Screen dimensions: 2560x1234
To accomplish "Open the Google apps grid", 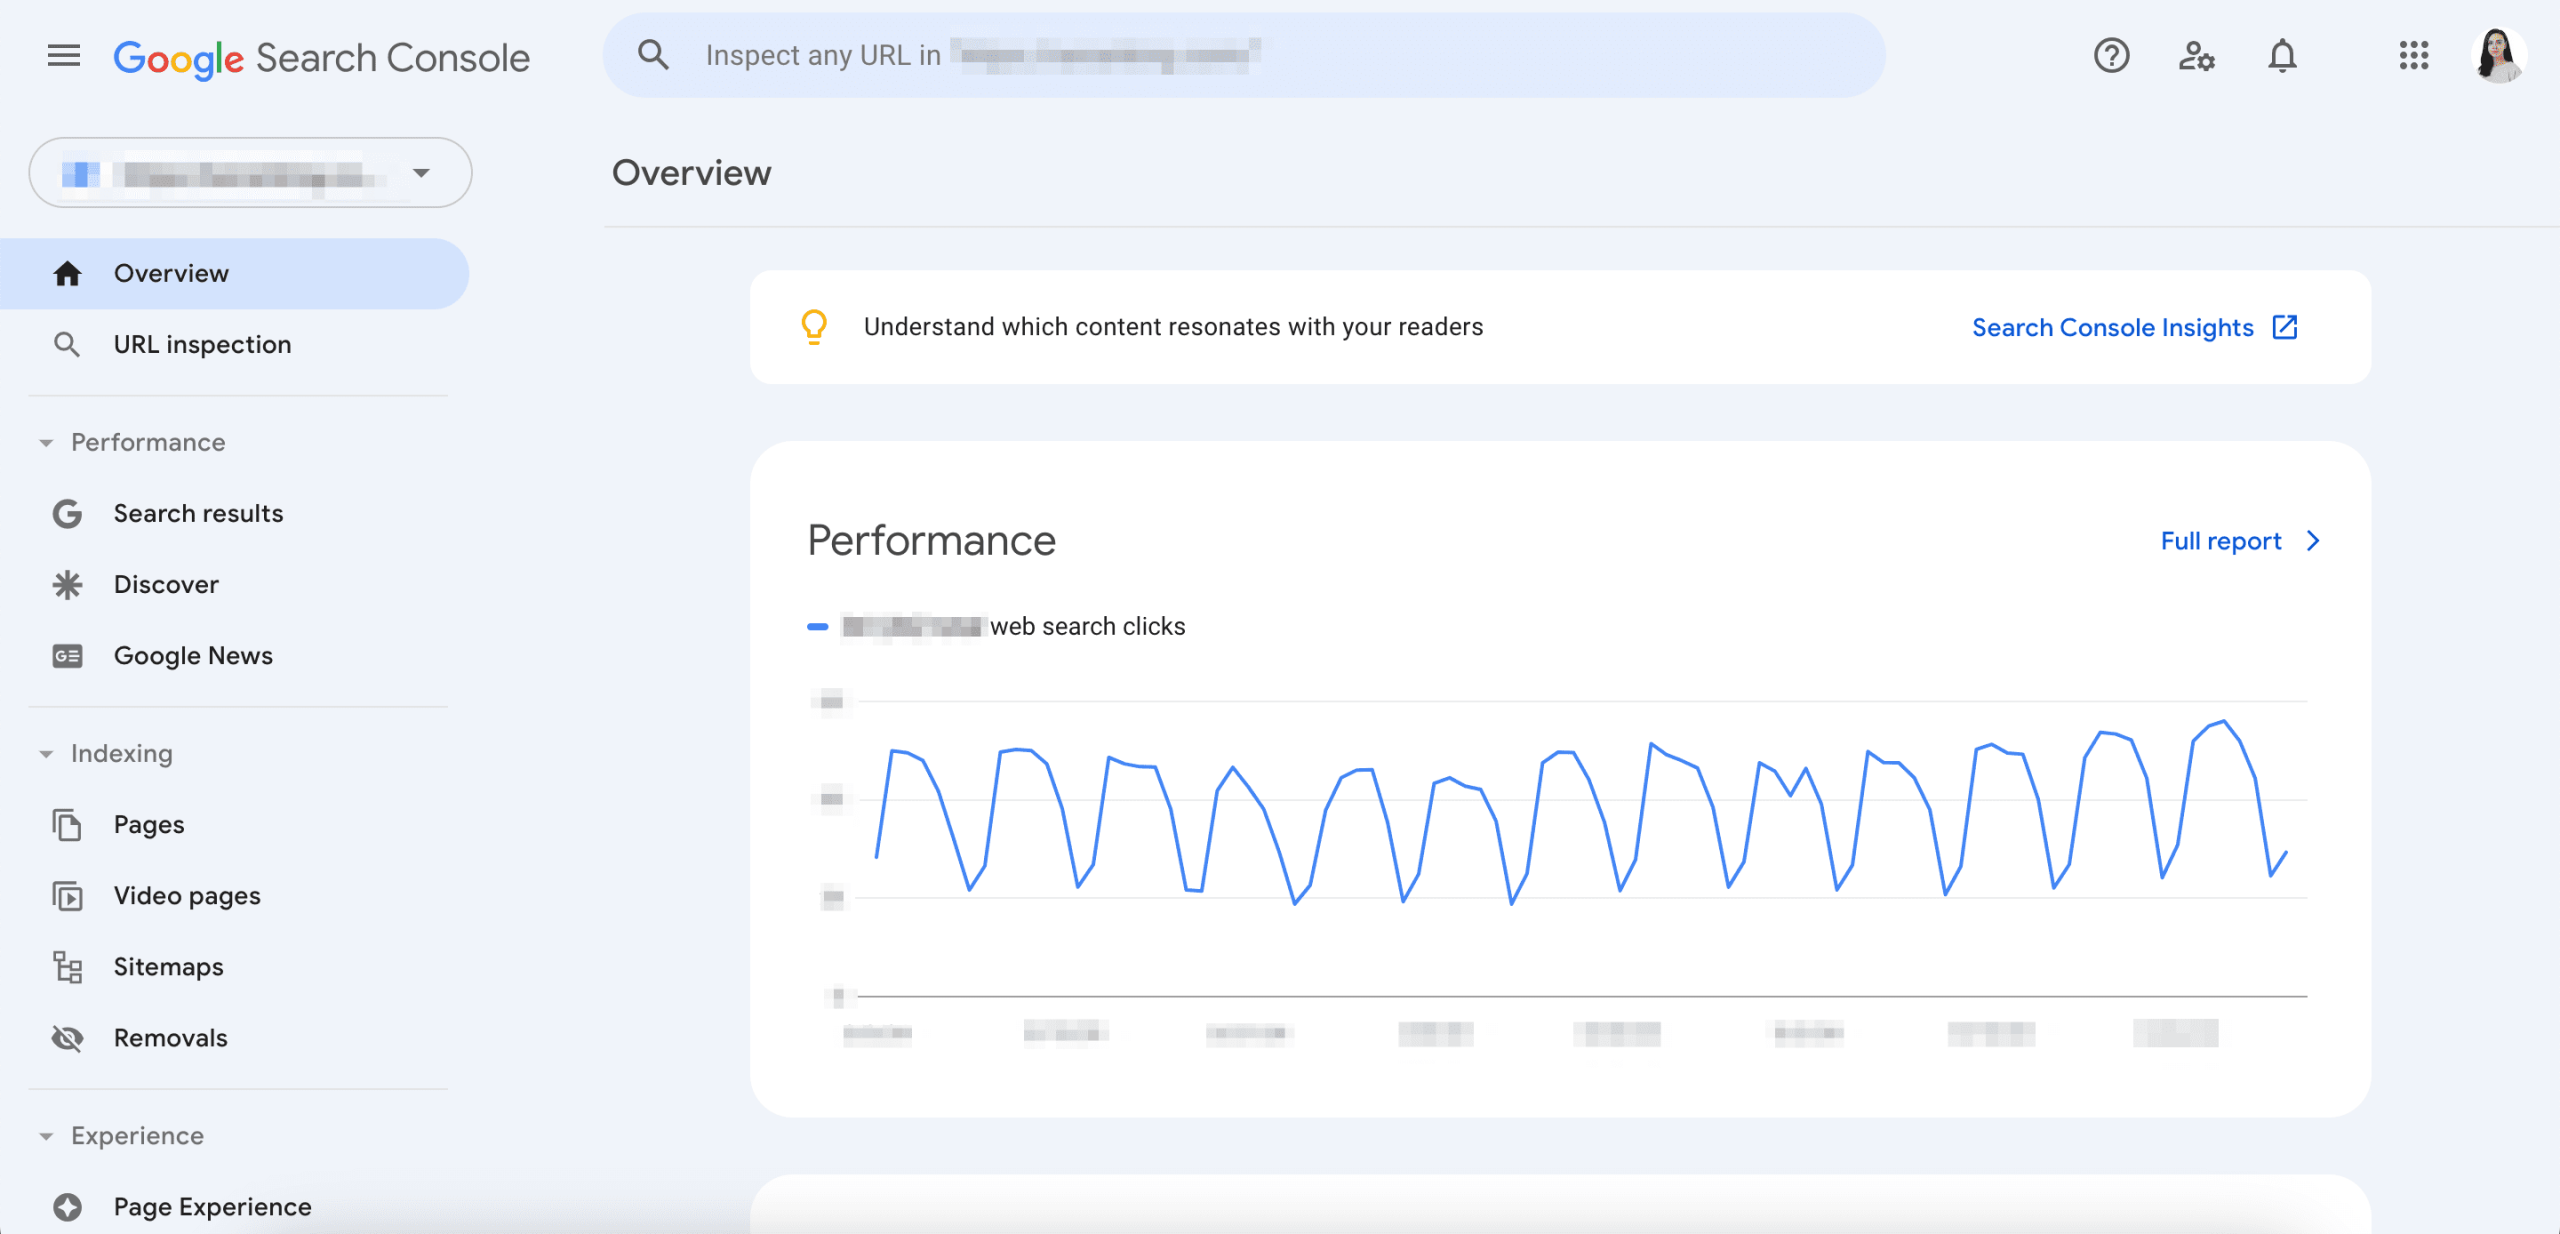I will pyautogui.click(x=2413, y=55).
